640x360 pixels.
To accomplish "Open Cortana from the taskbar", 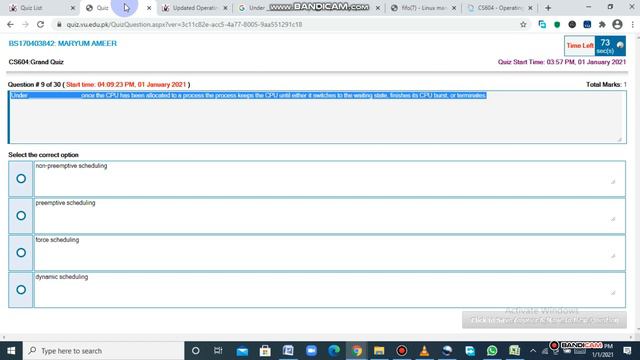I will [x=196, y=351].
